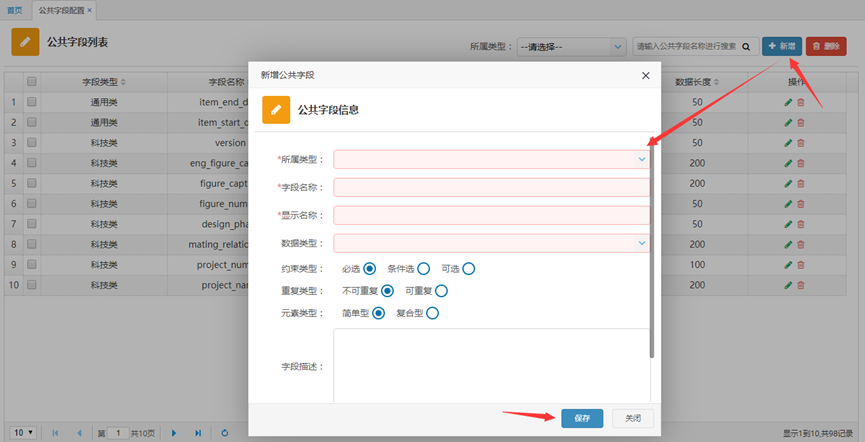Viewport: 865px width, 442px height.
Task: Edit row 8 mating_relatic with pencil icon
Action: (788, 244)
